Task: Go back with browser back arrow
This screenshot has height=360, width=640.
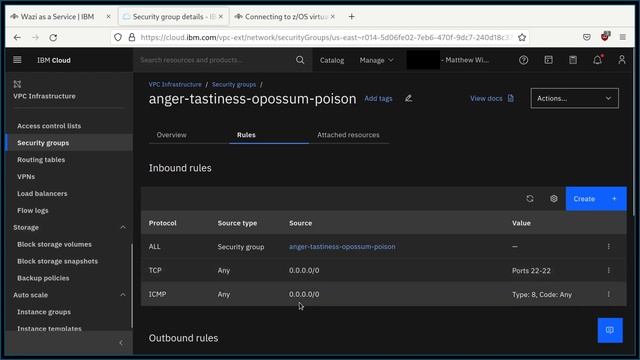Action: tap(17, 38)
